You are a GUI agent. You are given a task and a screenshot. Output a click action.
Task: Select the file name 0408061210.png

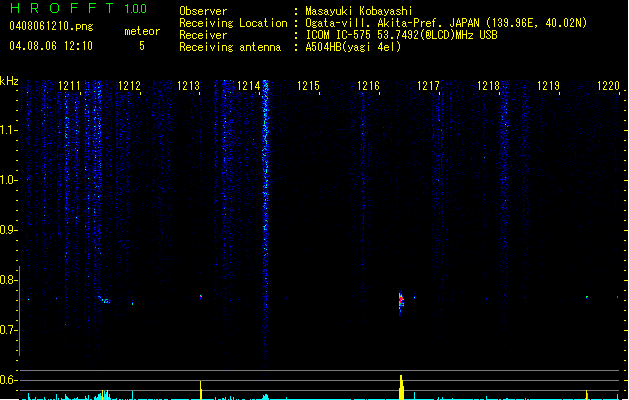(51, 26)
